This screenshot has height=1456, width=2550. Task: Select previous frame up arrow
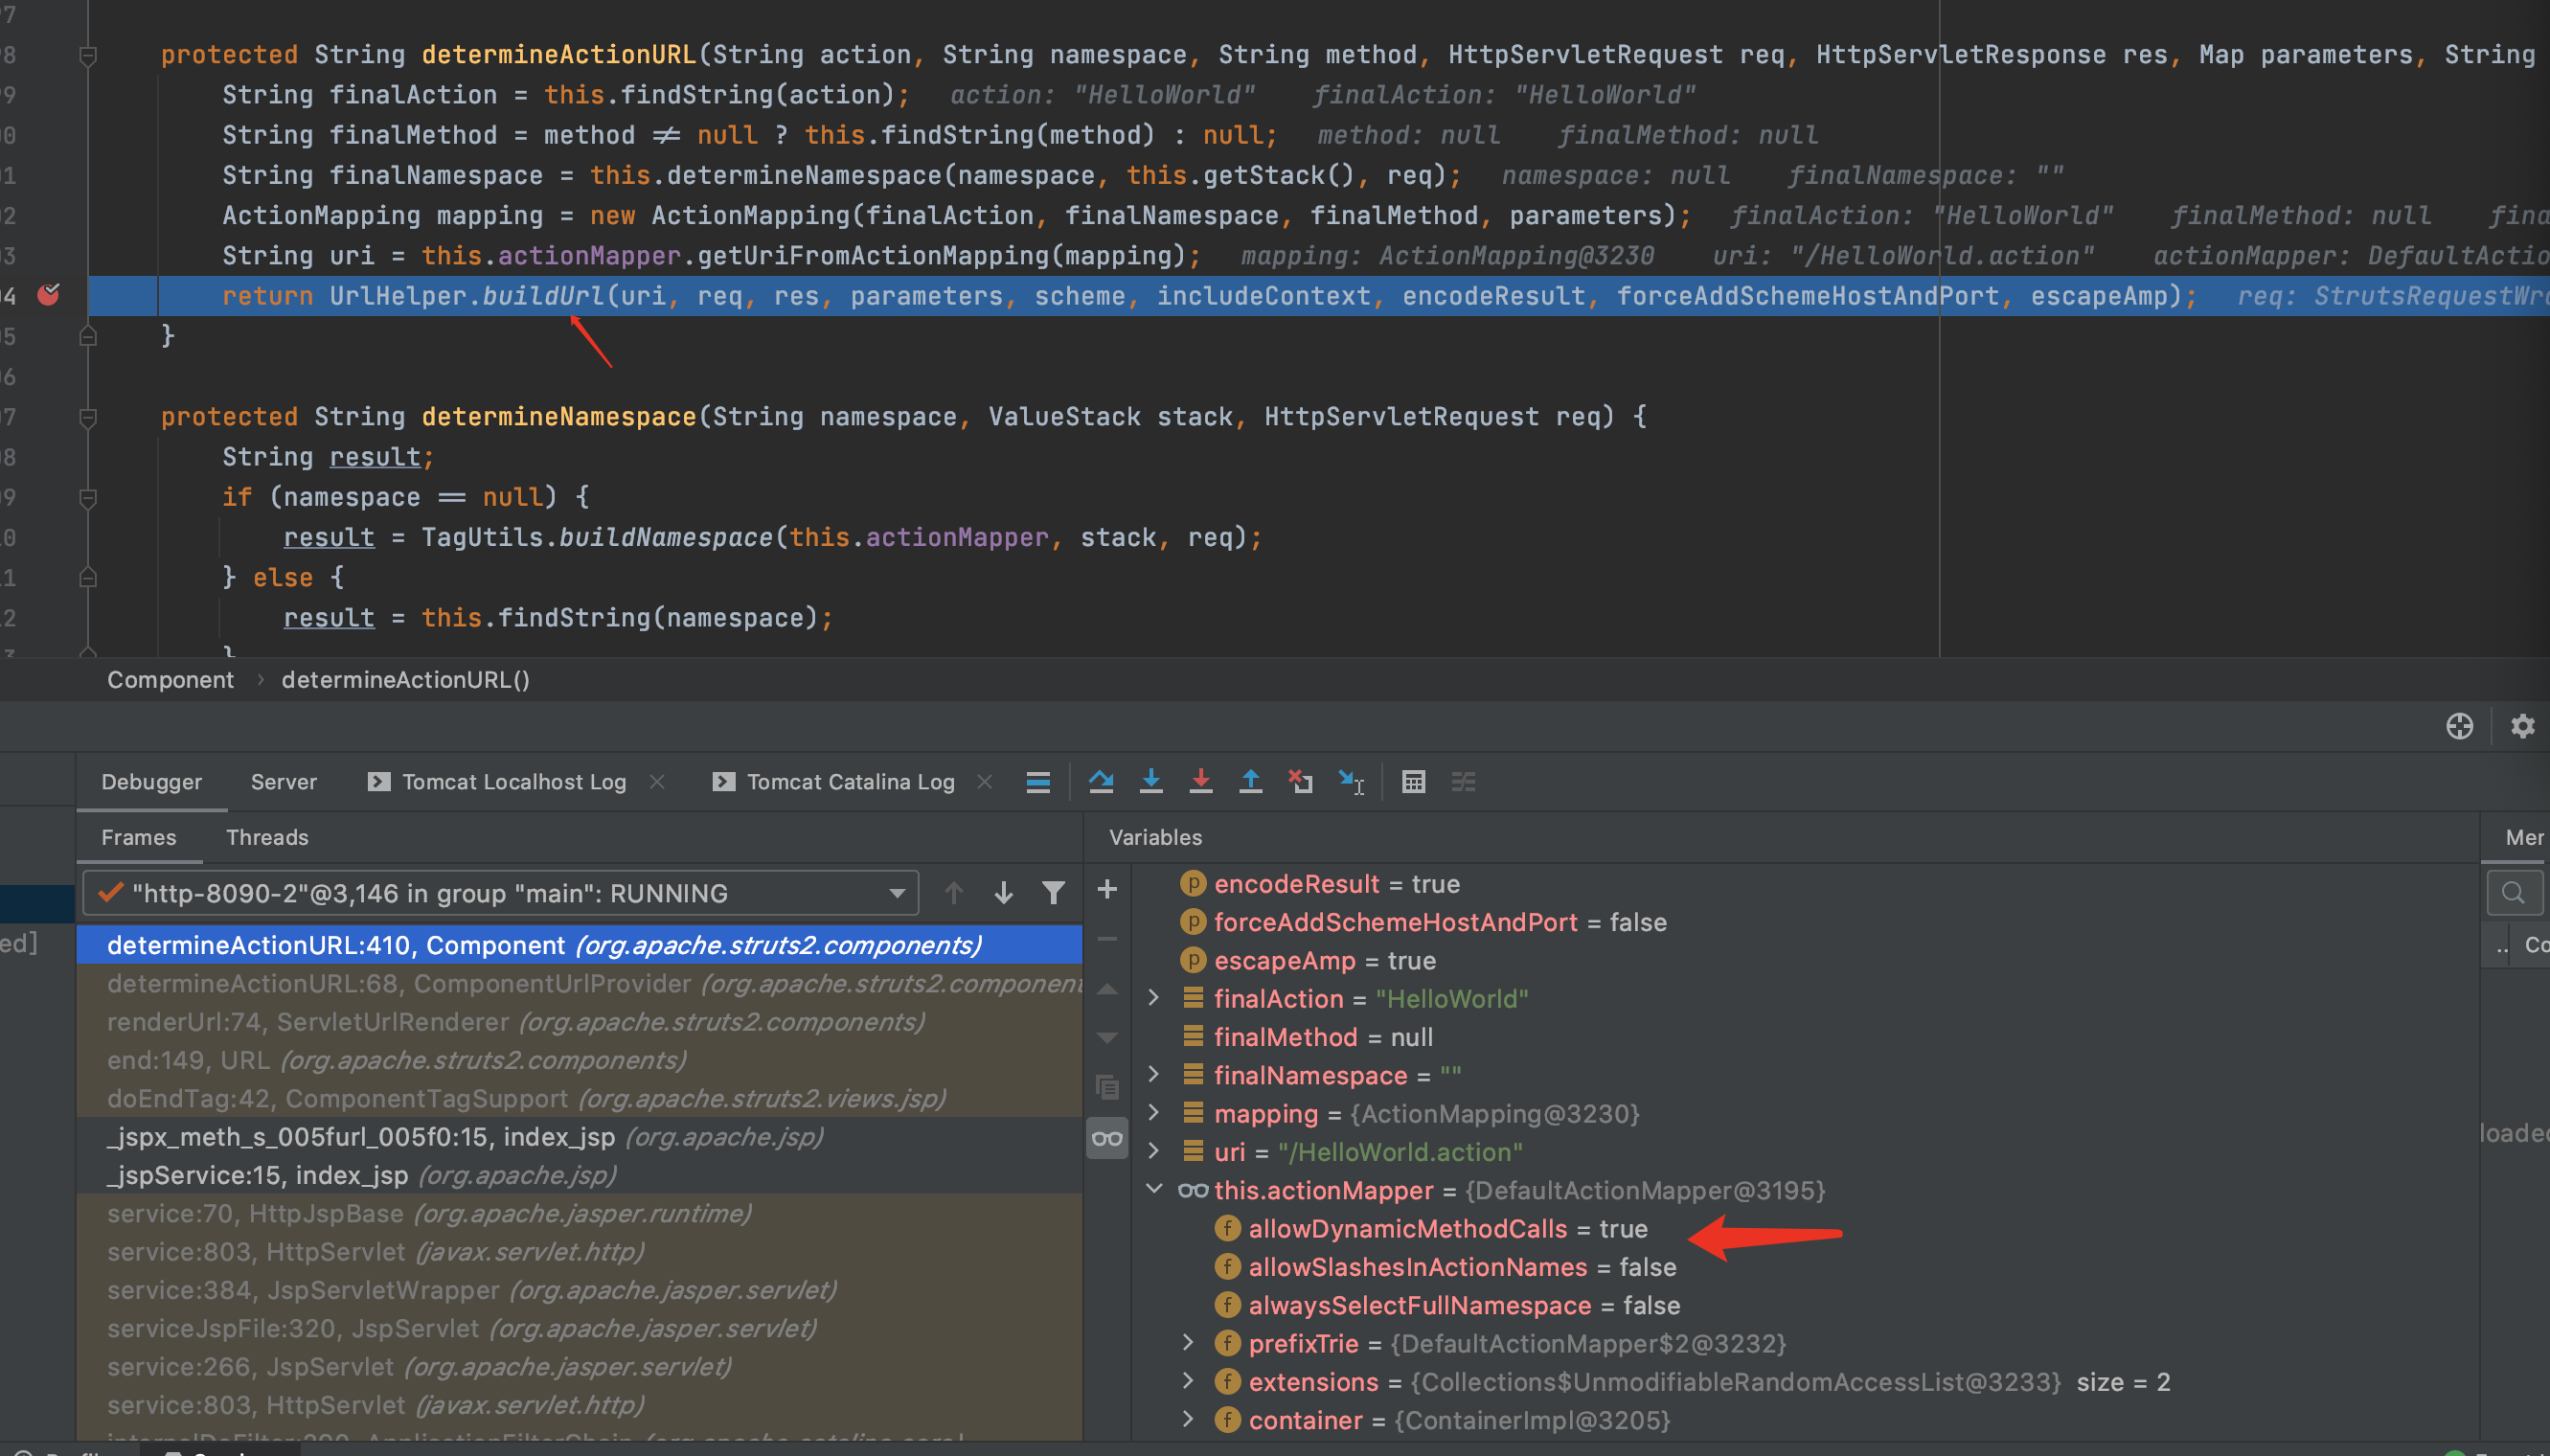(954, 892)
